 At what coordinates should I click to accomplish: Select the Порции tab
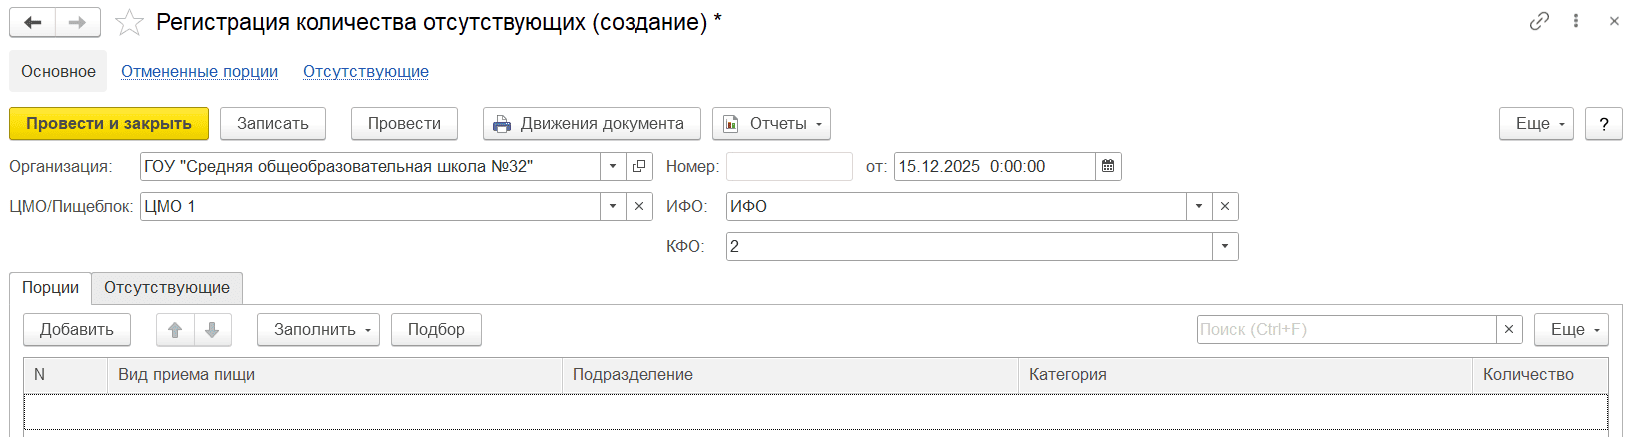click(50, 287)
